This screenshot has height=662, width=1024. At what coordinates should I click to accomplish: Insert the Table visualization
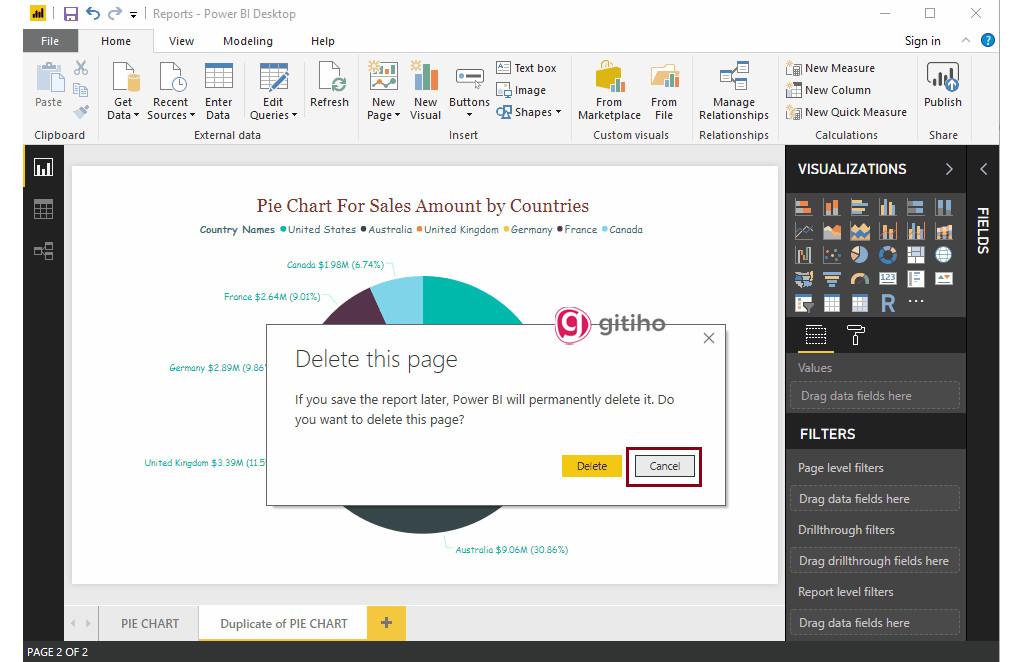831,303
